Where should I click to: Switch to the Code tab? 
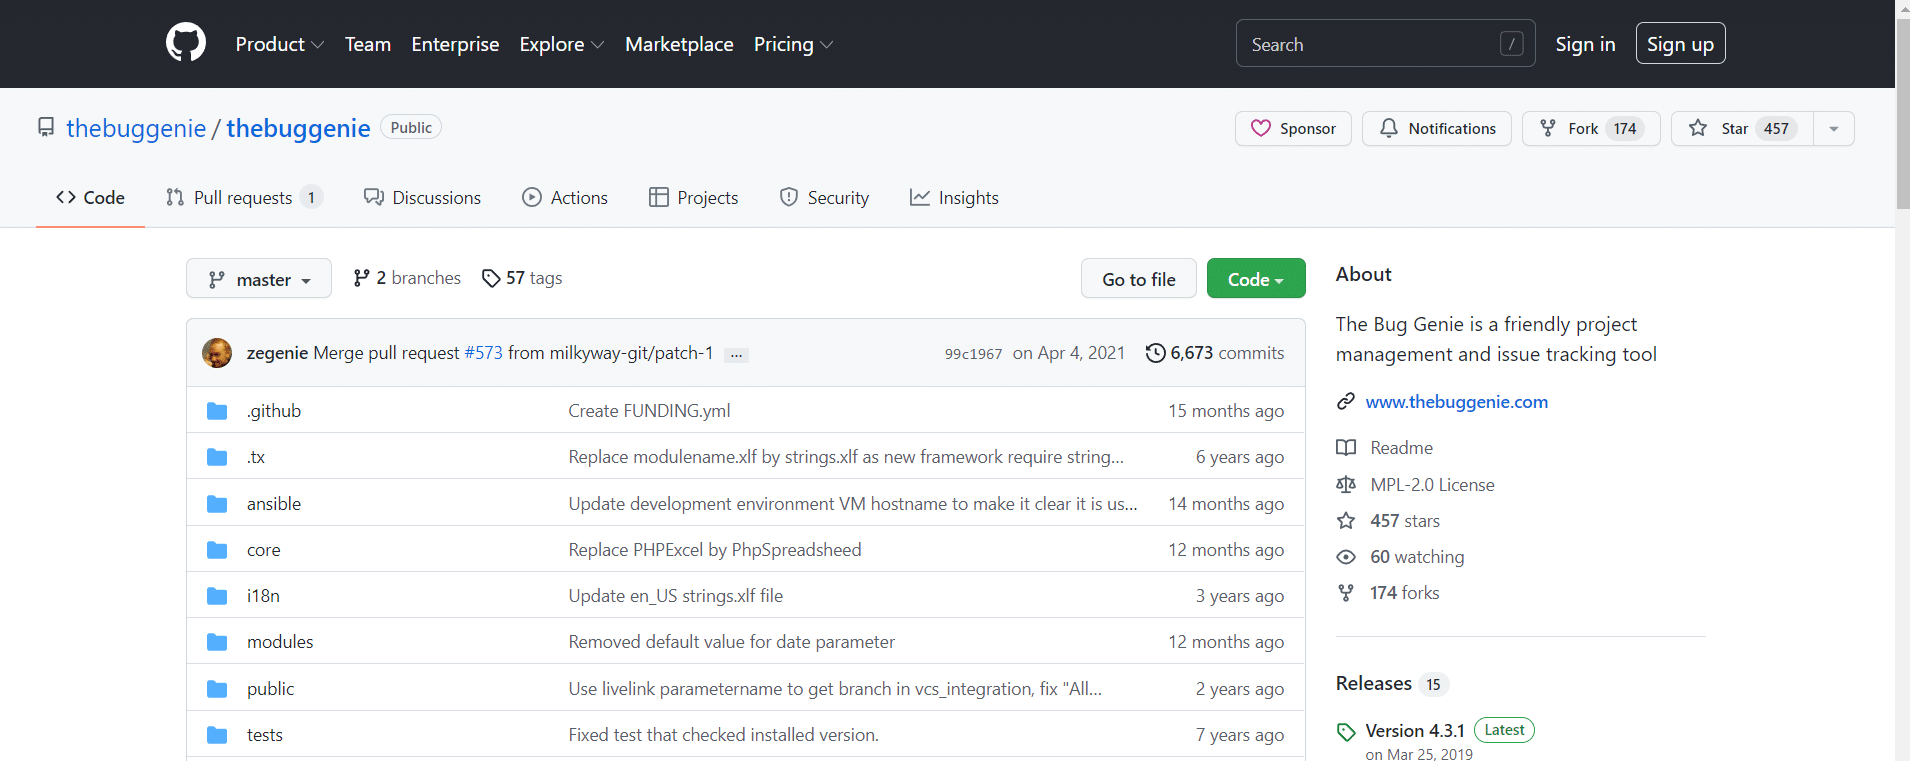(91, 198)
